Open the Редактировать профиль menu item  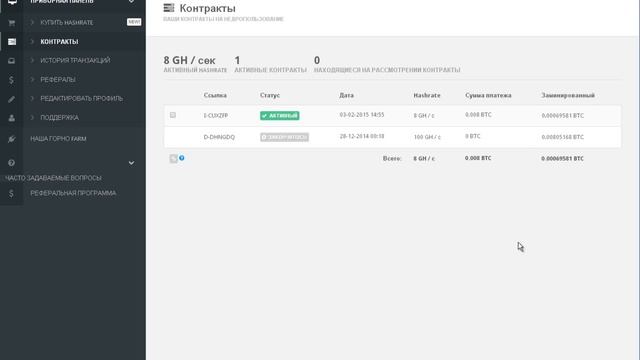pyautogui.click(x=82, y=98)
